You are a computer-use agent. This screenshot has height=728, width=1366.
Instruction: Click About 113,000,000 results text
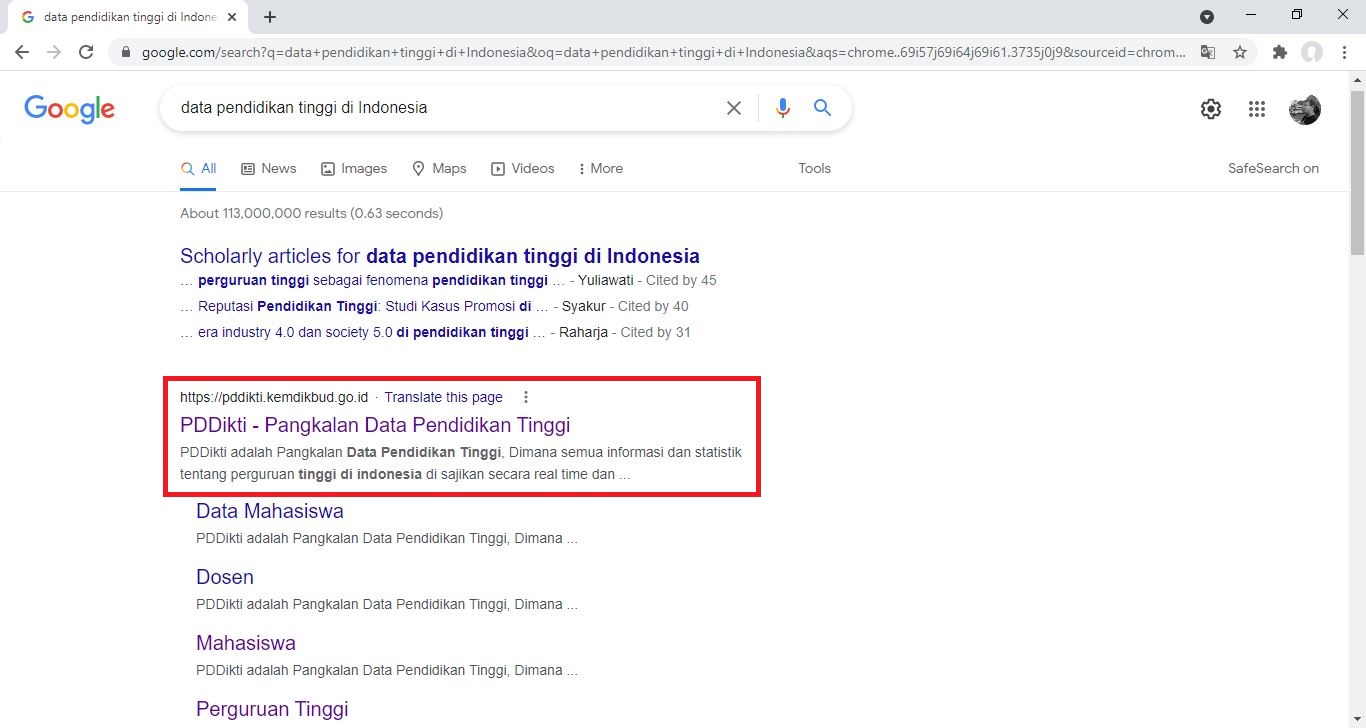311,213
